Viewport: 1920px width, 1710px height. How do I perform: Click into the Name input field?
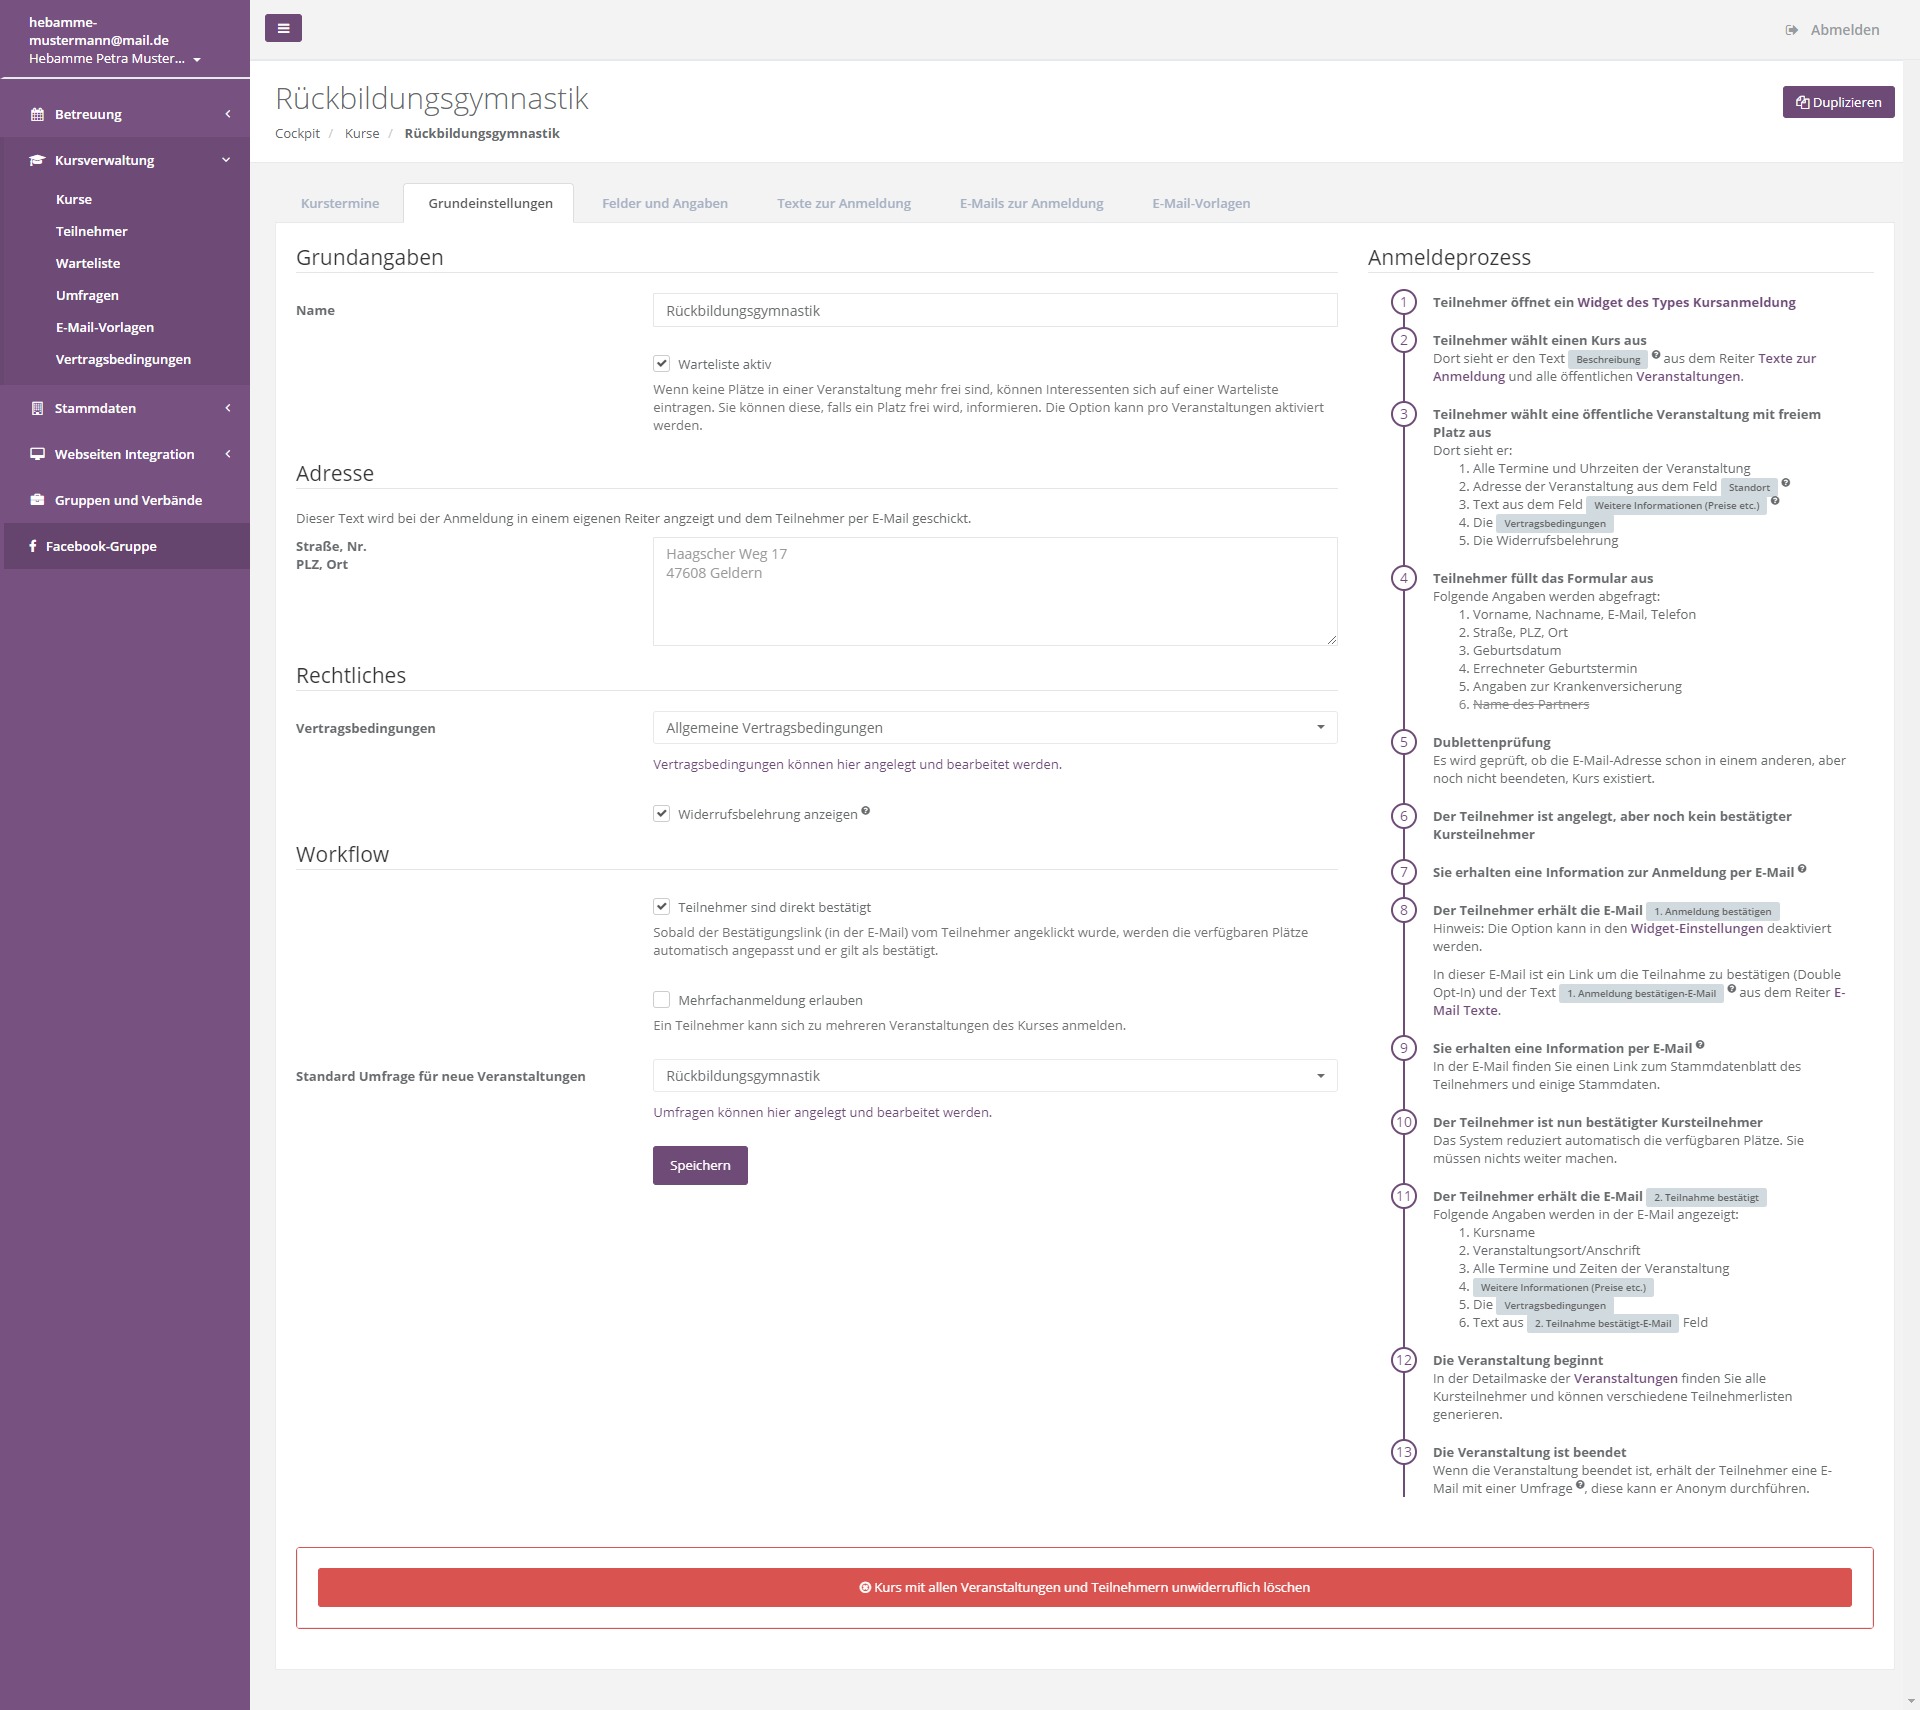[994, 311]
